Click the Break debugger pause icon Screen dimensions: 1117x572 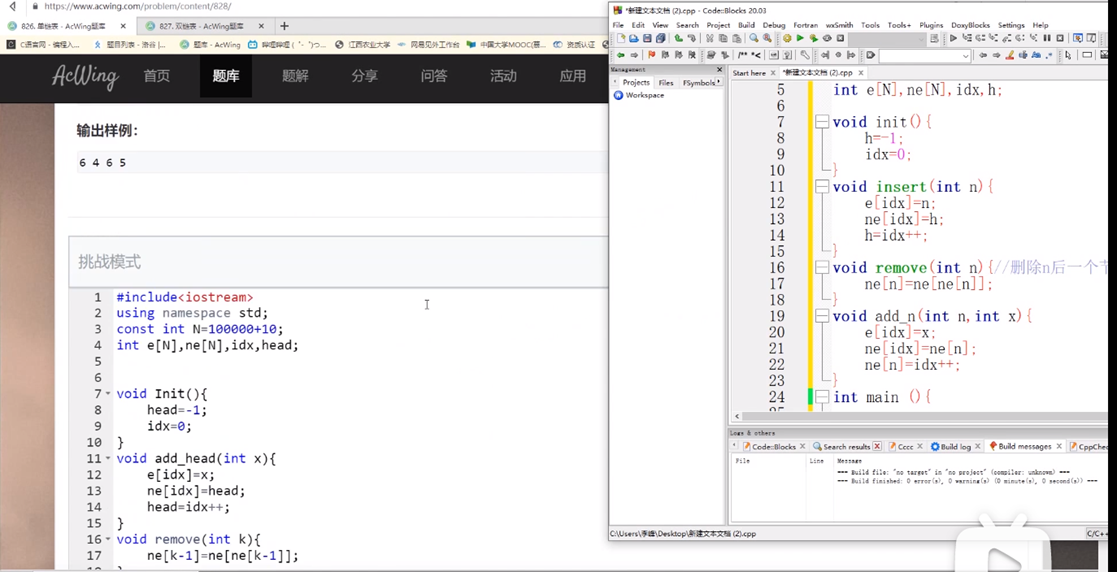click(1047, 38)
